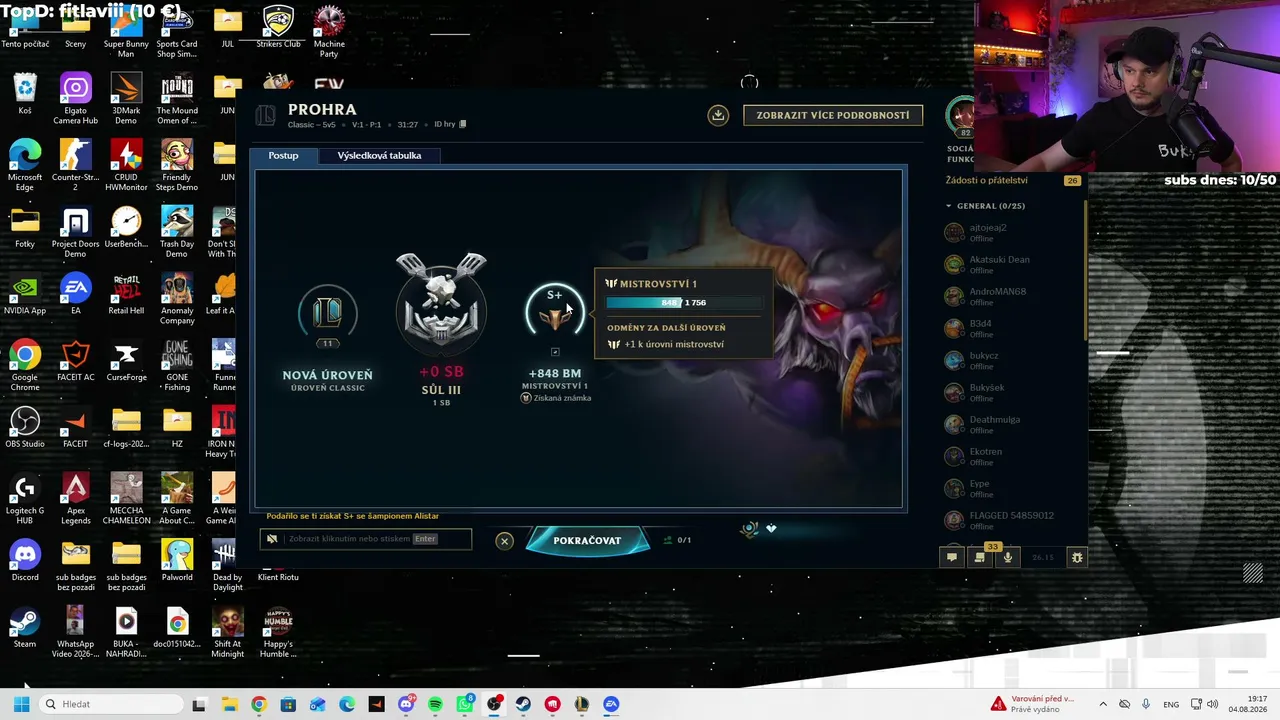1280x720 pixels.
Task: Select the Nová úroveň level icon
Action: pos(328,315)
